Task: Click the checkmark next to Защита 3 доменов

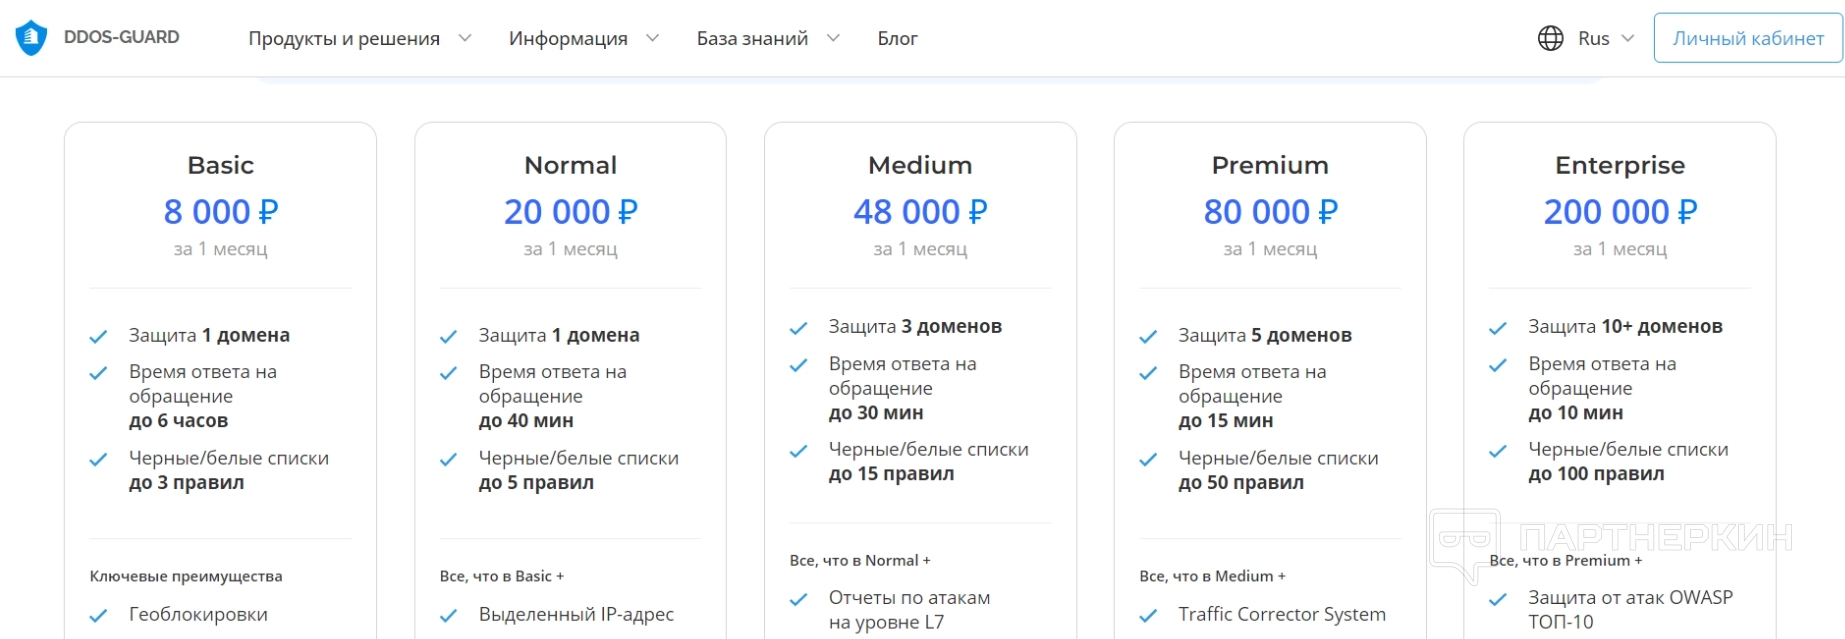Action: [798, 328]
